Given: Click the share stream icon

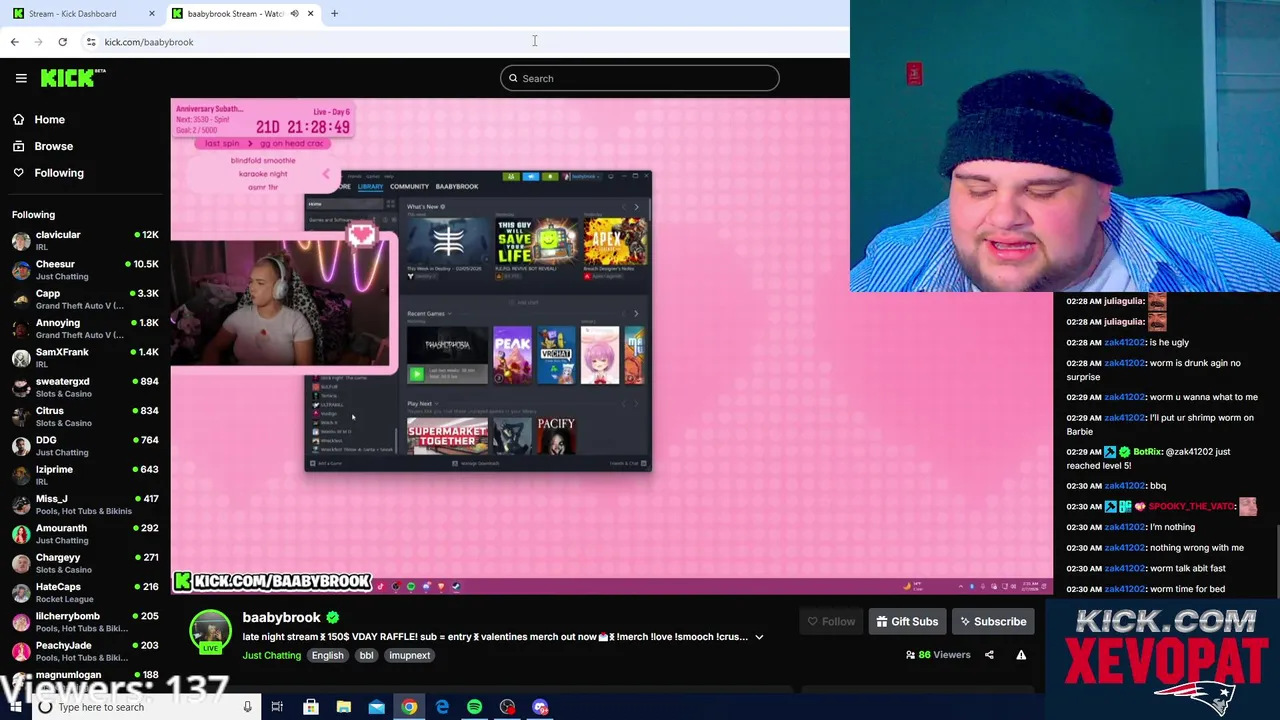Looking at the screenshot, I should pyautogui.click(x=989, y=655).
